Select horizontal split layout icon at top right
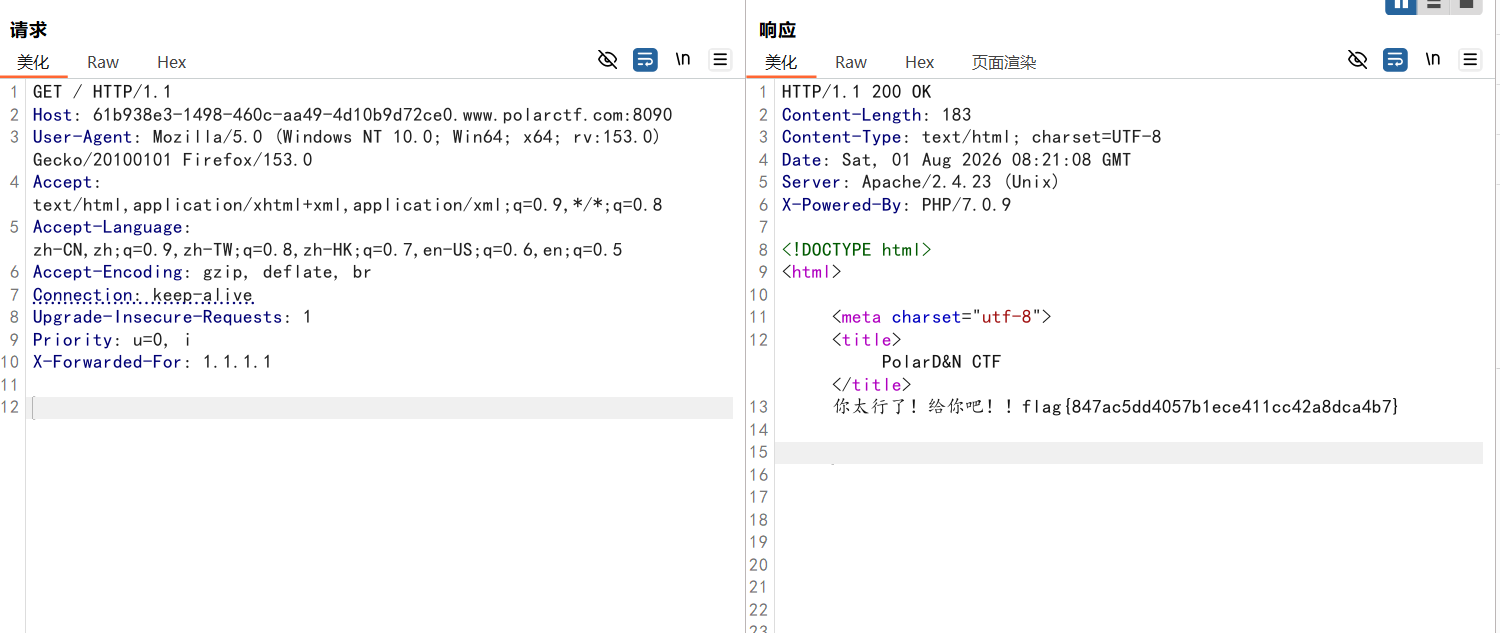 coord(1434,5)
